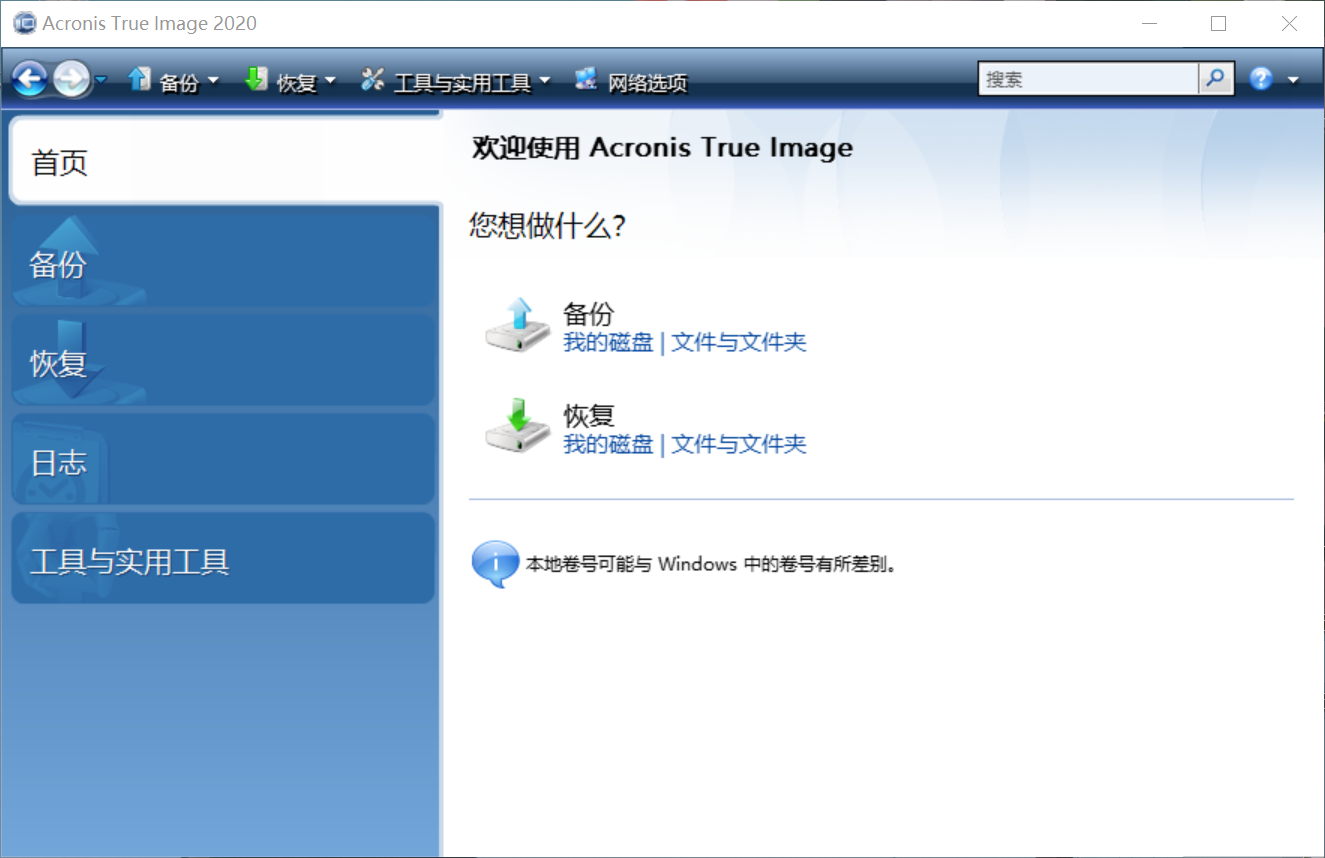Expand the navigation history dropdown arrow
The height and width of the screenshot is (858, 1325).
tap(101, 80)
